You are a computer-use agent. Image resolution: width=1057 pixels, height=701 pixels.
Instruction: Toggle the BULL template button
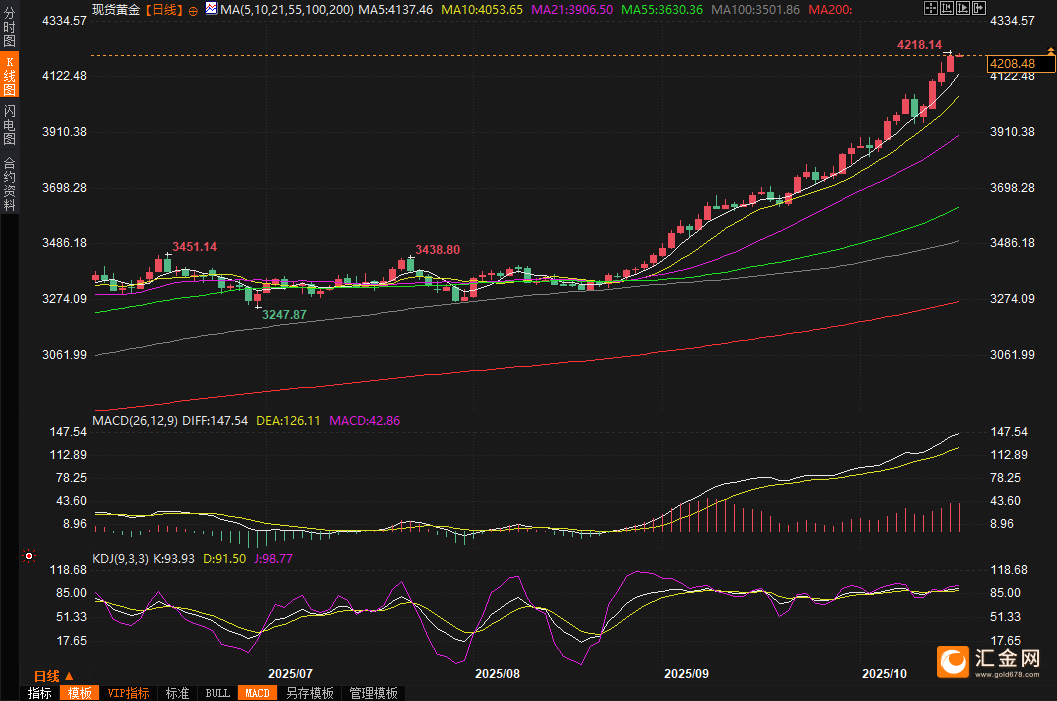(217, 693)
